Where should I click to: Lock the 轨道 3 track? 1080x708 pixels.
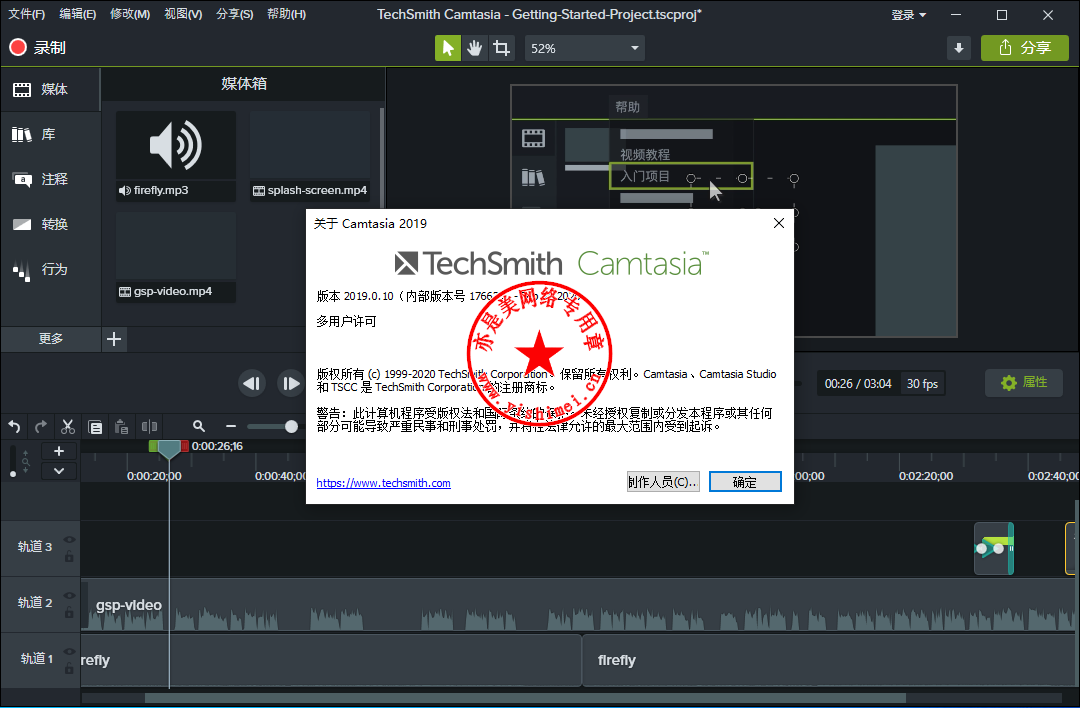69,556
